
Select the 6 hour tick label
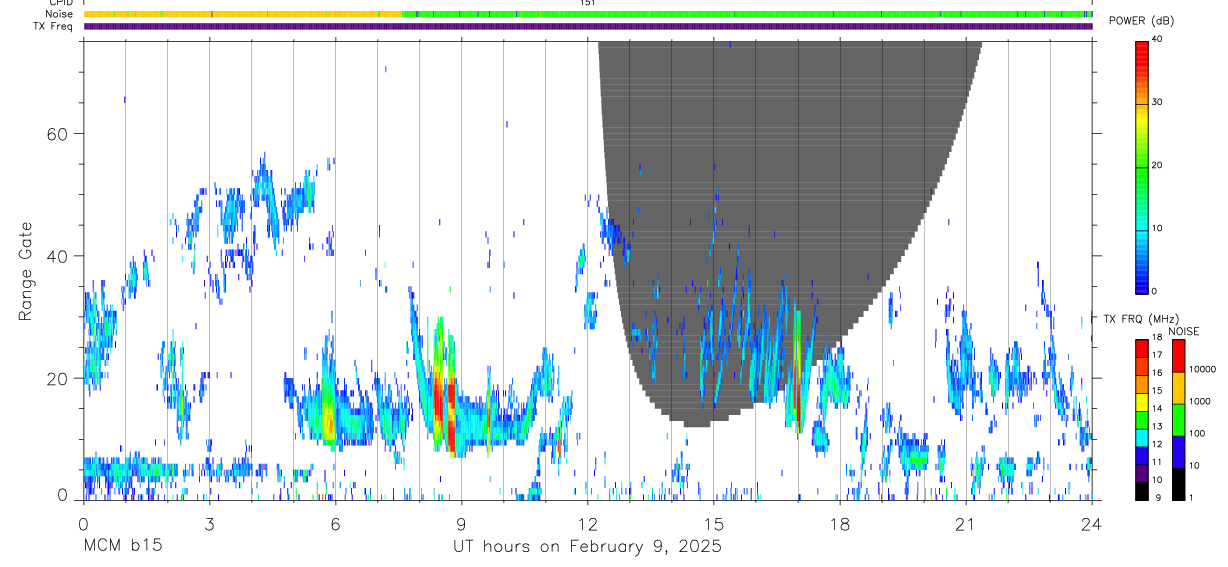(335, 524)
